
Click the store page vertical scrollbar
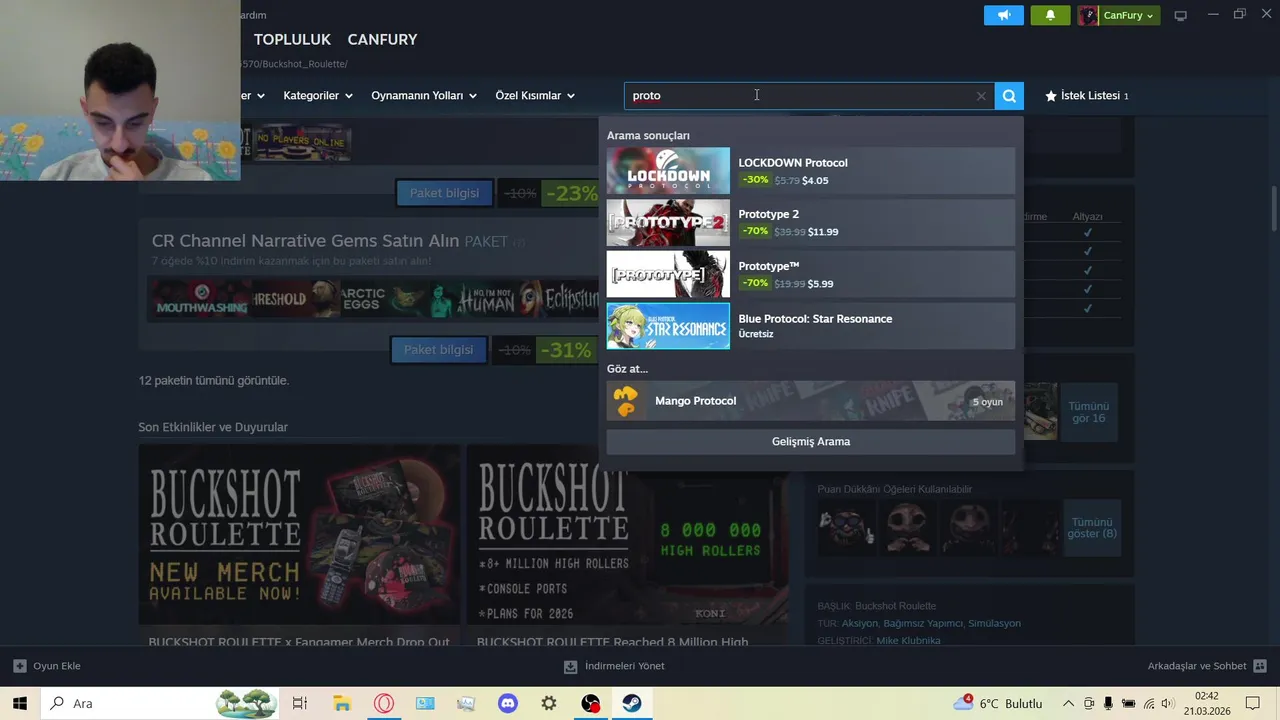point(1273,208)
